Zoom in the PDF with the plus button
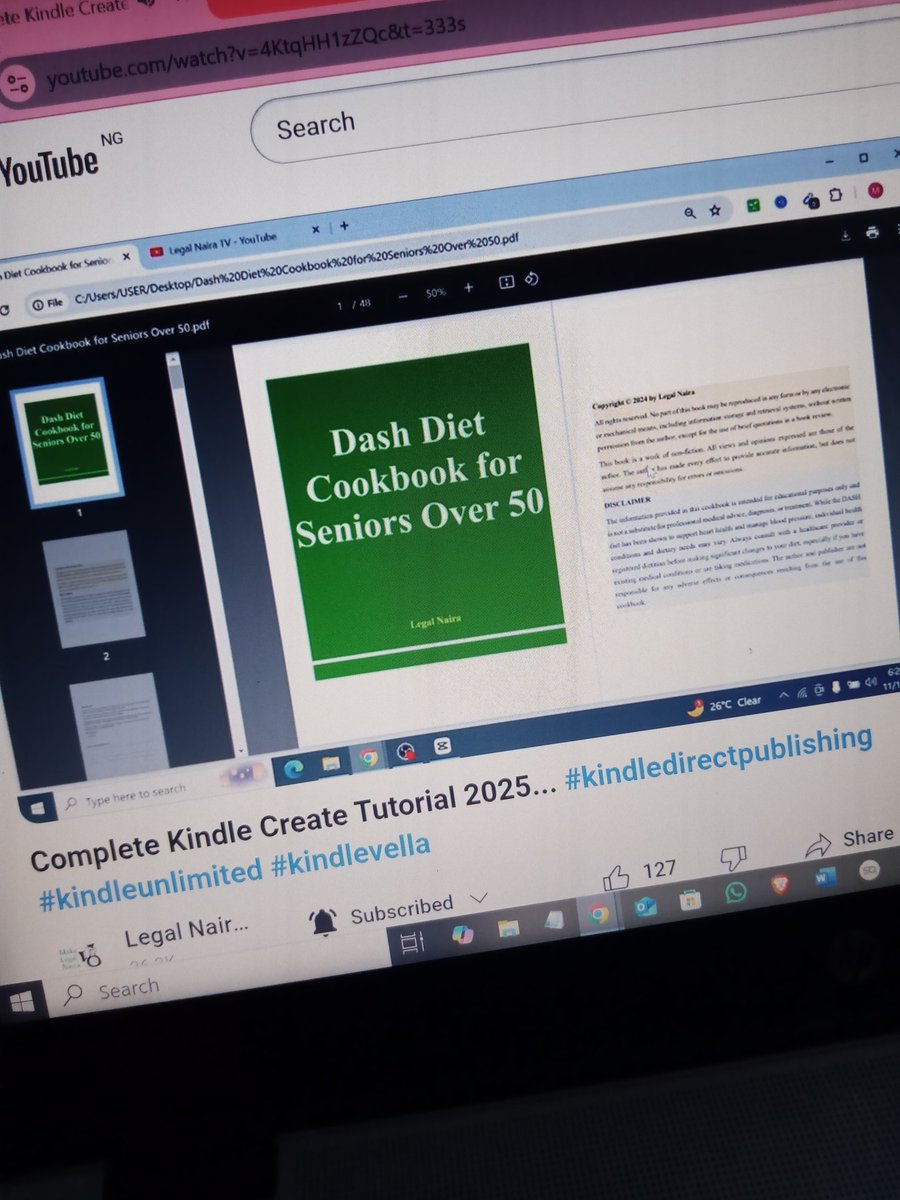This screenshot has width=900, height=1200. click(x=468, y=288)
